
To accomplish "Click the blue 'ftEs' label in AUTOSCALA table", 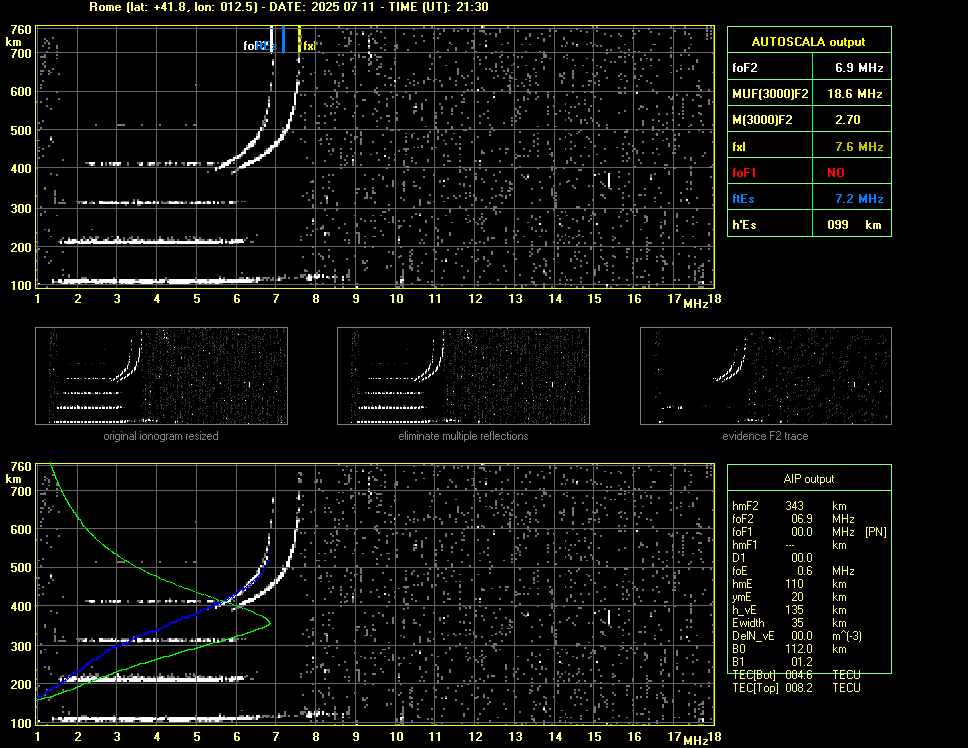I will pos(743,199).
